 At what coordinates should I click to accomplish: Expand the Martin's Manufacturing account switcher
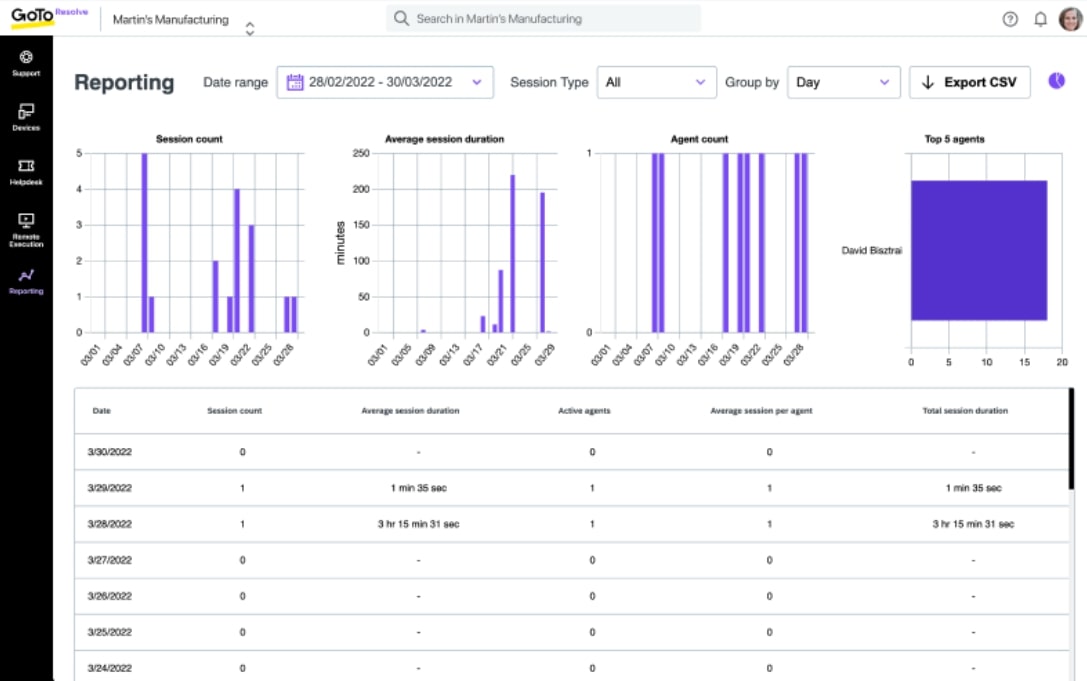(250, 28)
